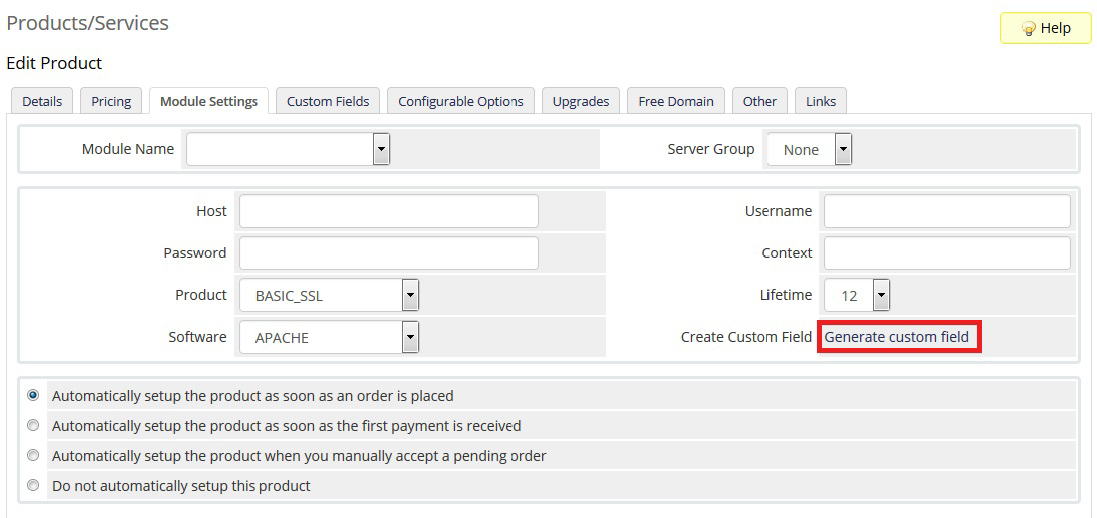Select setup when manually accepting pending order
The height and width of the screenshot is (518, 1097).
[x=33, y=455]
